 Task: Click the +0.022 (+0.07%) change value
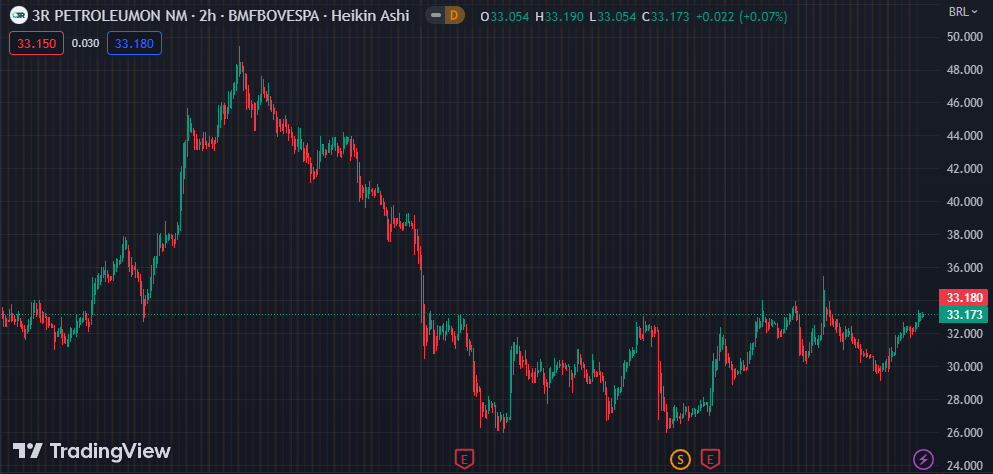[742, 16]
